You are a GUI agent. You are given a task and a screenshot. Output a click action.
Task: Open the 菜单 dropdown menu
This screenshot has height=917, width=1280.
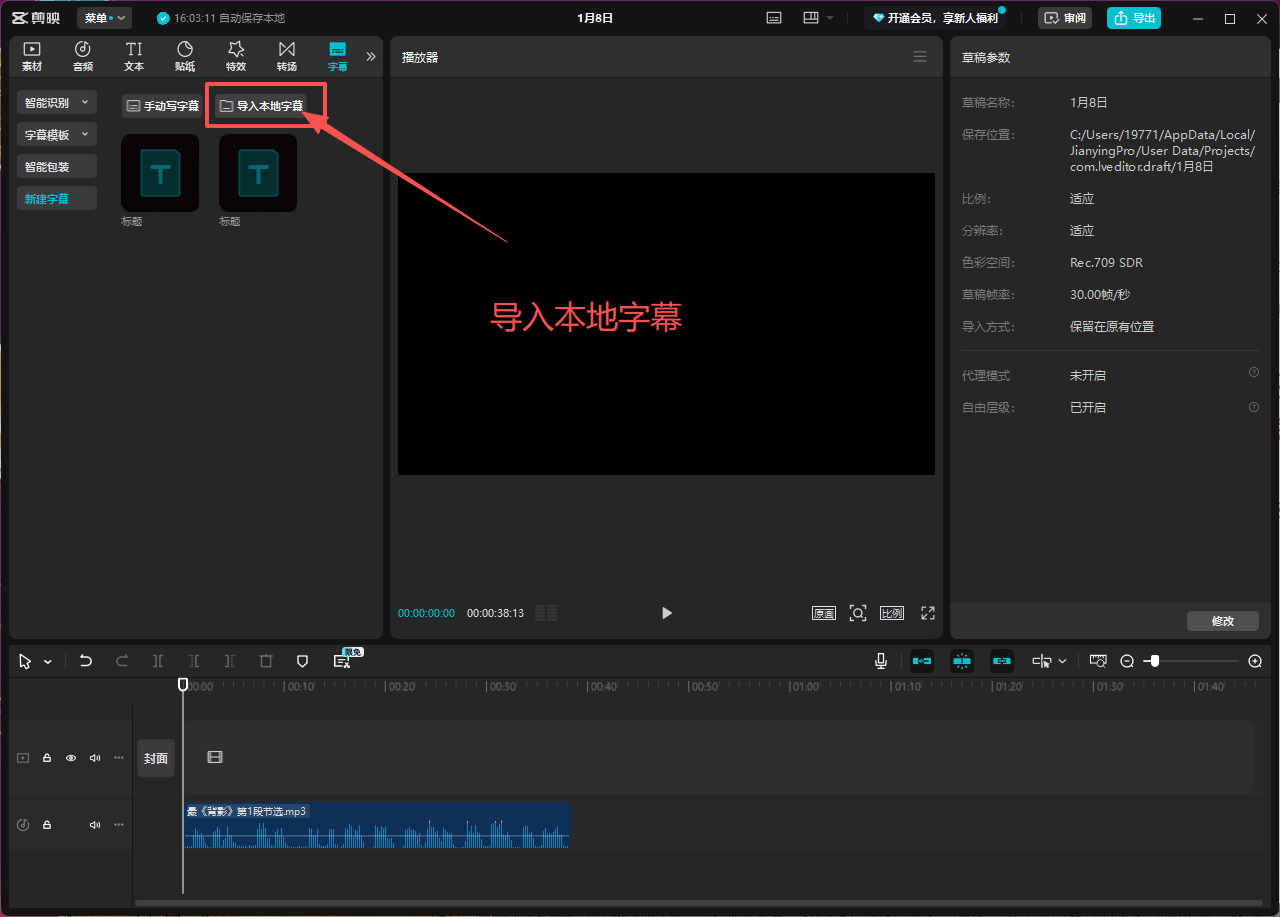[x=104, y=18]
